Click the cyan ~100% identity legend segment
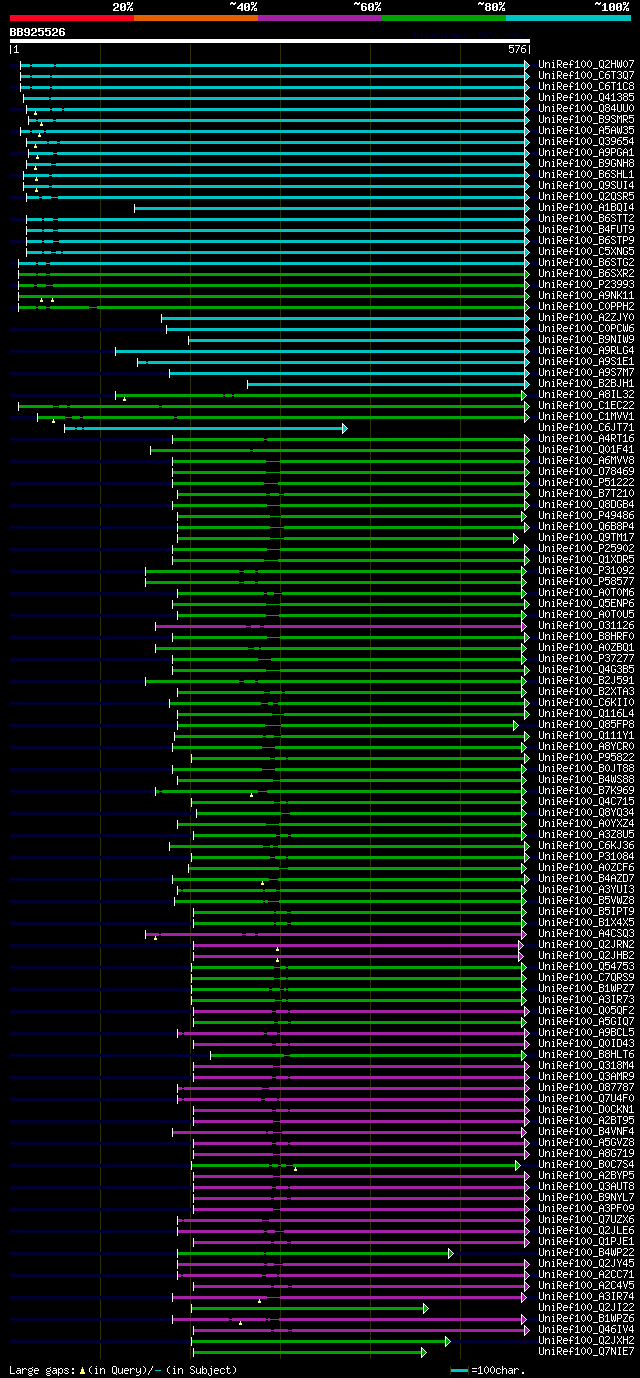Screen dimensions: 640x1378 [568, 18]
